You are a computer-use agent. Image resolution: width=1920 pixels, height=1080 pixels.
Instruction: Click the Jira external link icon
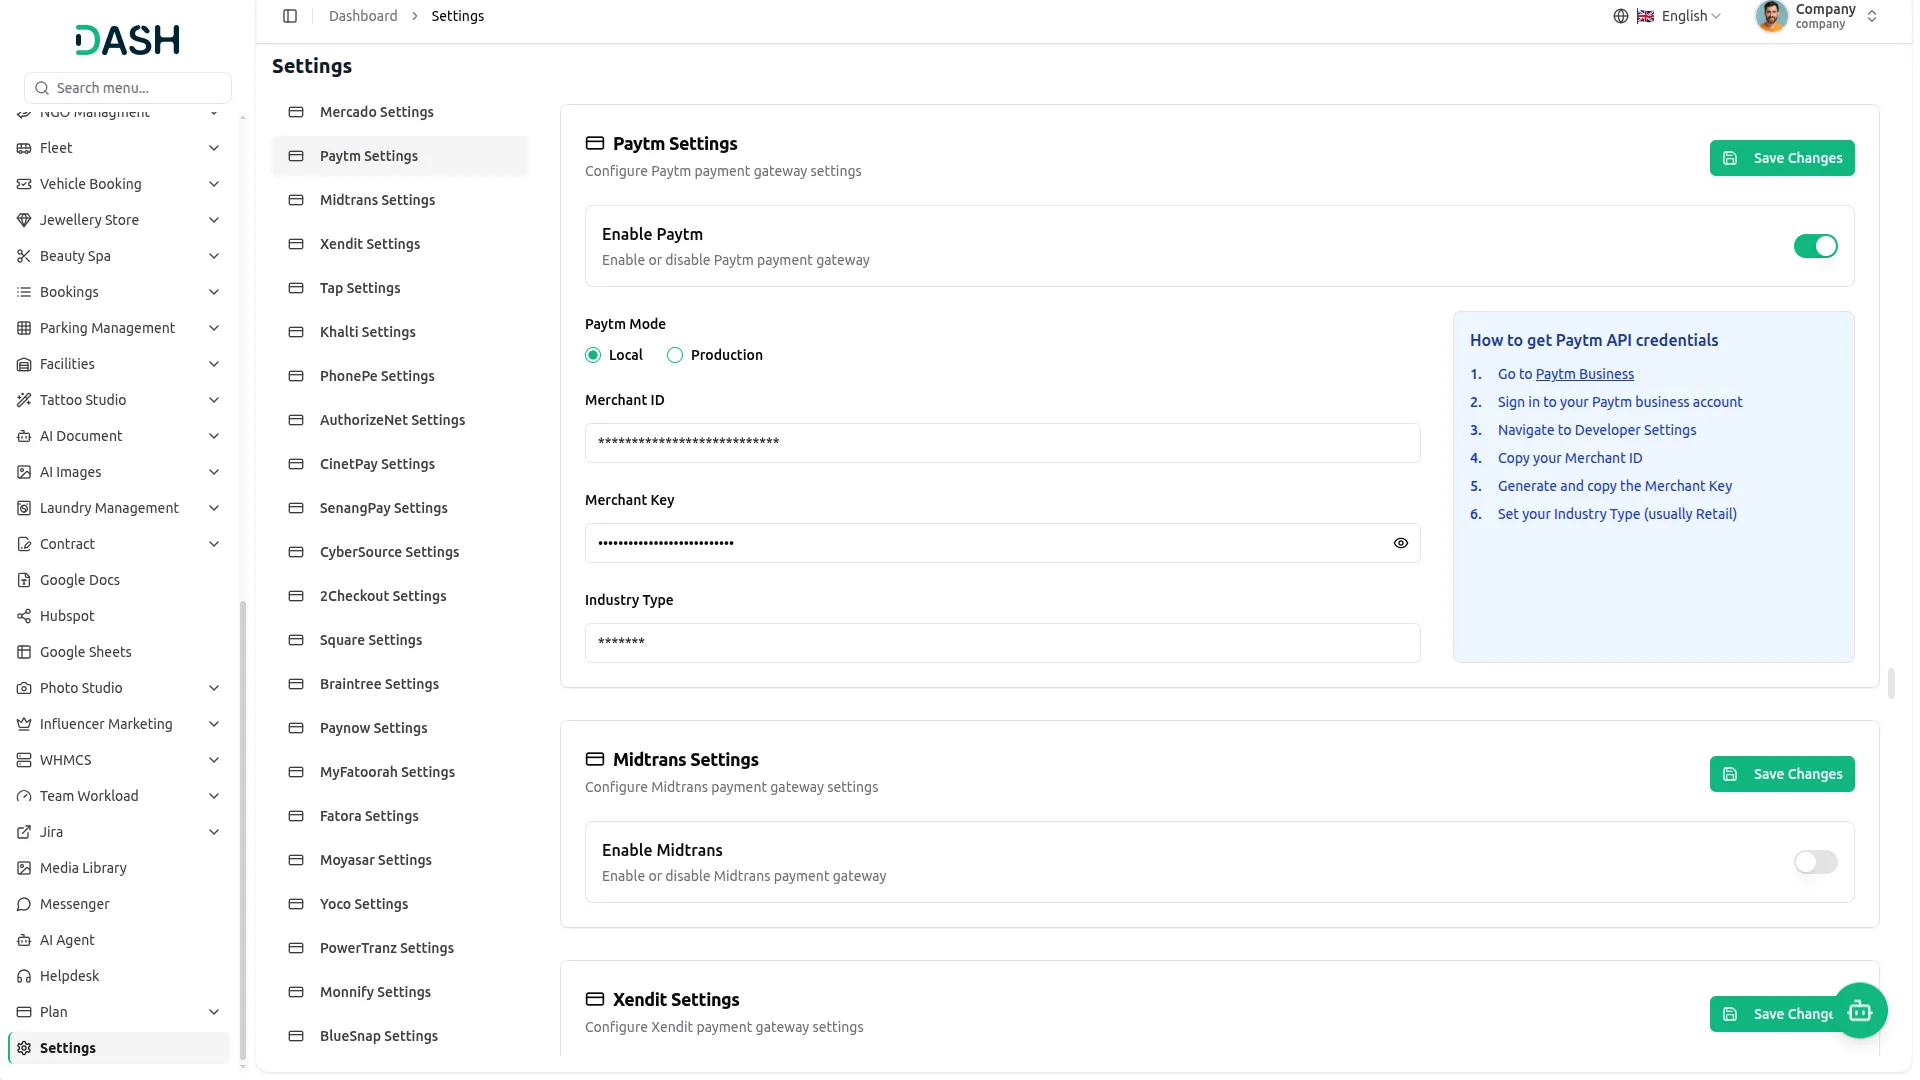(x=24, y=832)
